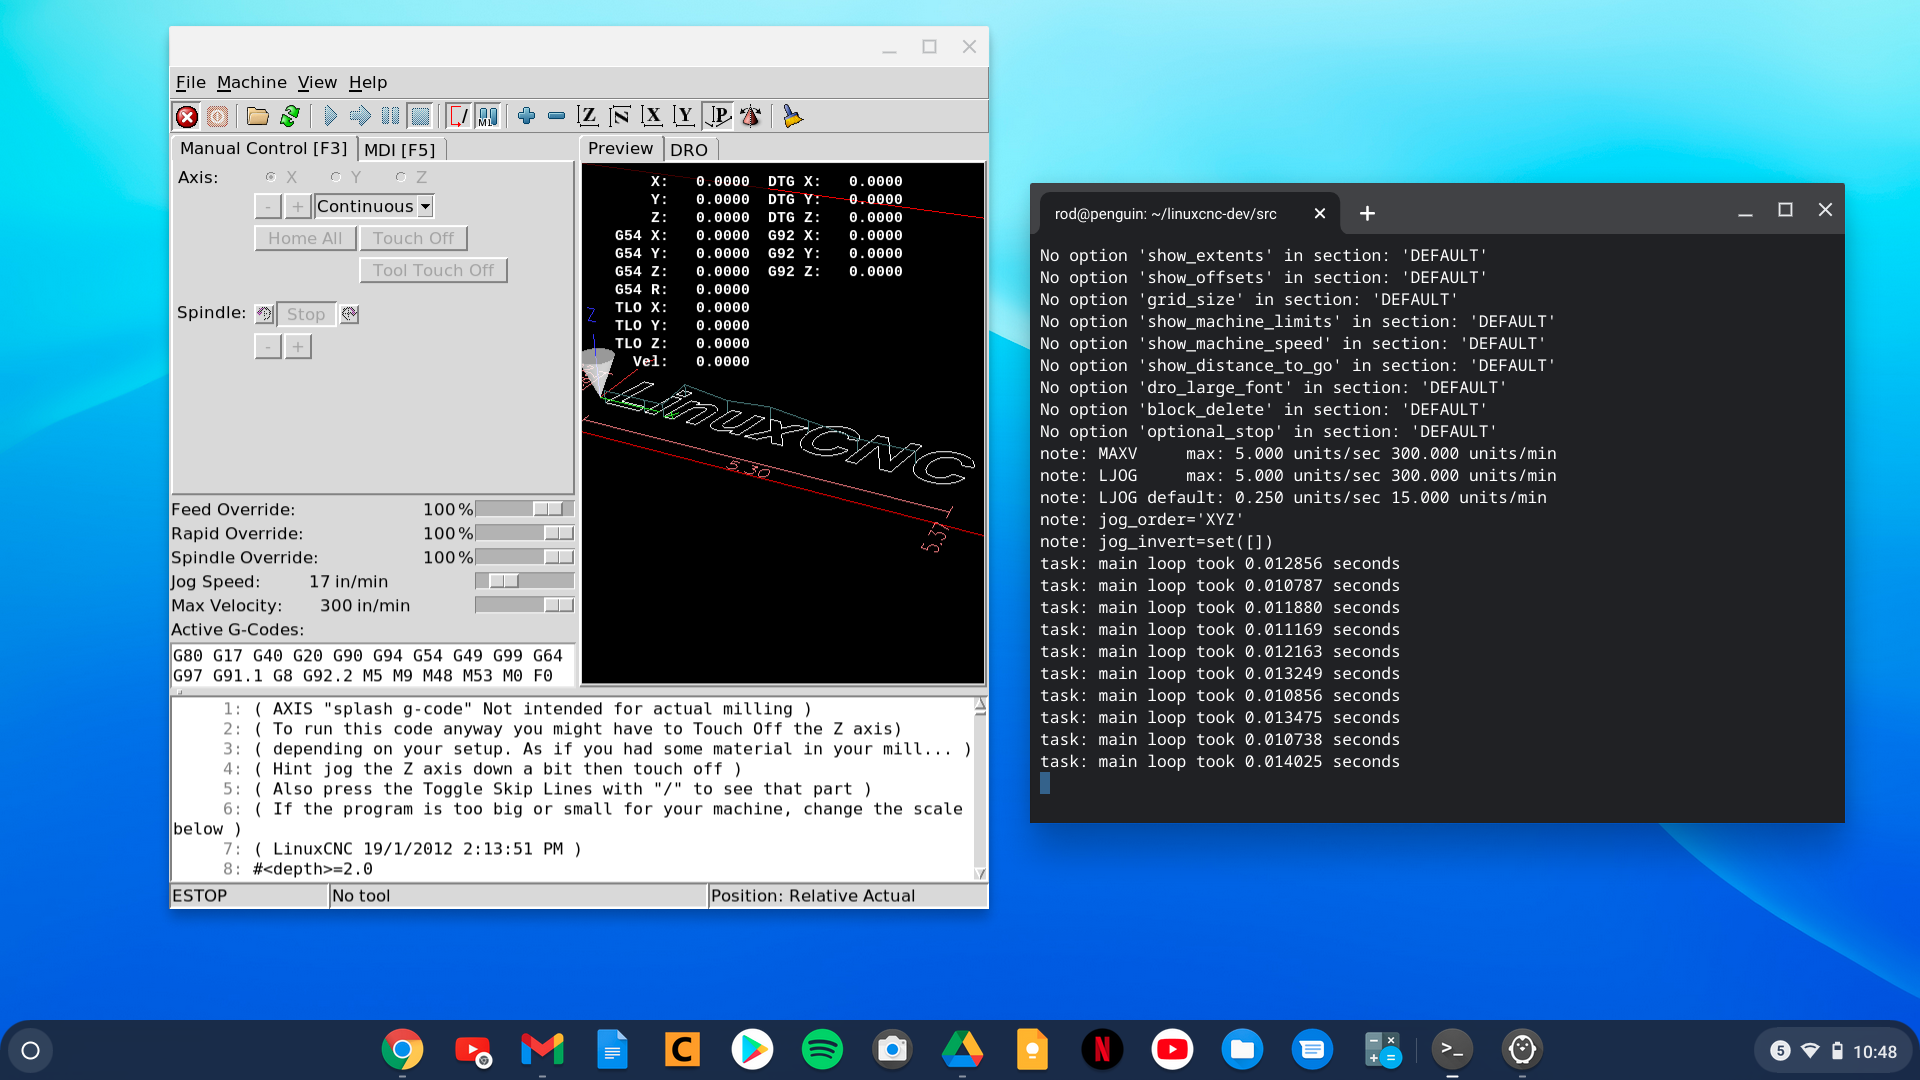
Task: Click the 3D preview plot area
Action: point(783,423)
